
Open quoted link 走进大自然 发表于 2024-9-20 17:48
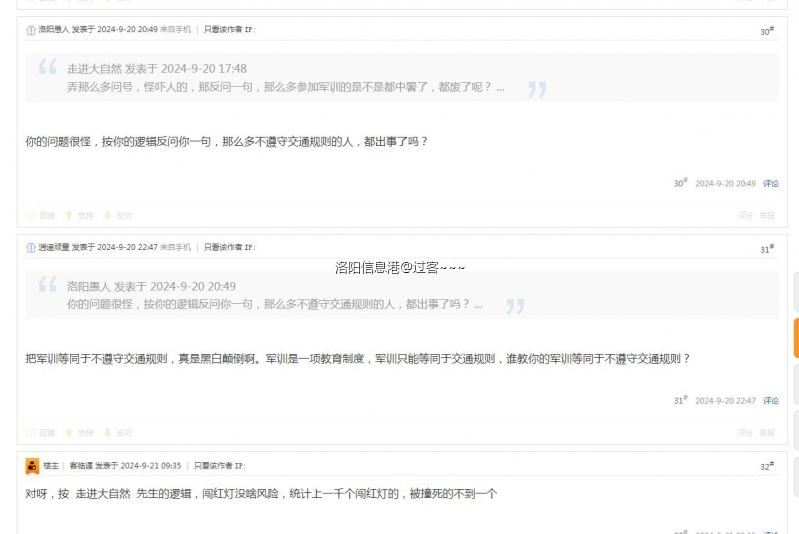point(157,69)
